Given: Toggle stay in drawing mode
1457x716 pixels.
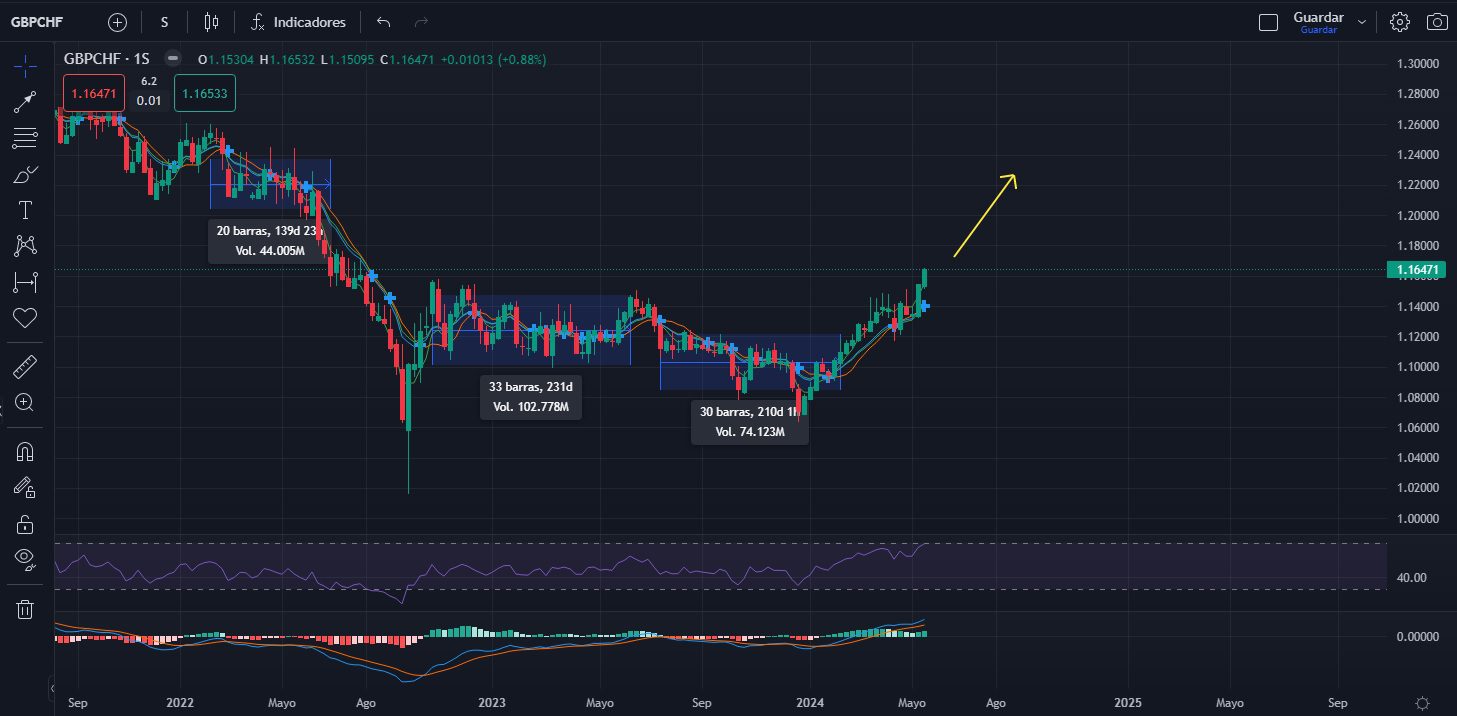Looking at the screenshot, I should pyautogui.click(x=25, y=487).
